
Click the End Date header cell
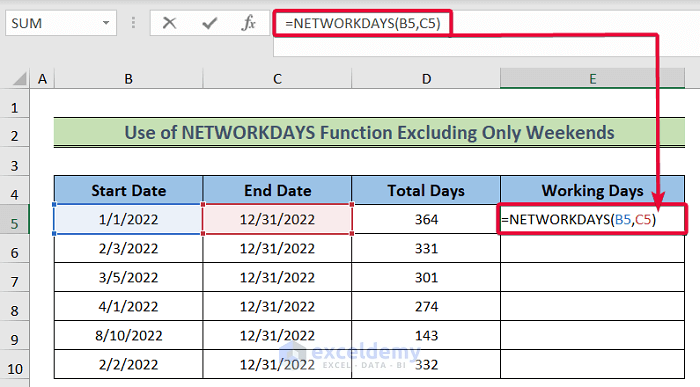coord(277,191)
